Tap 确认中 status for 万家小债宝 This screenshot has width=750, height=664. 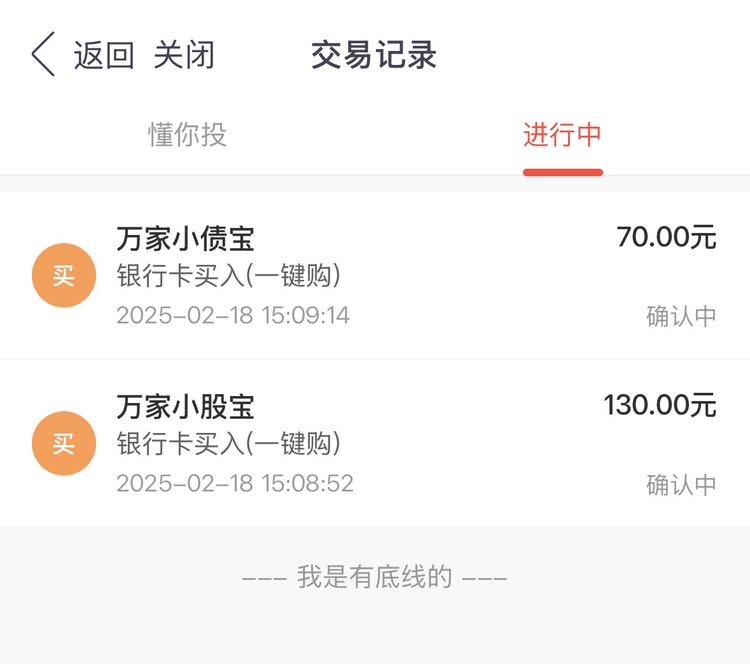pos(681,316)
